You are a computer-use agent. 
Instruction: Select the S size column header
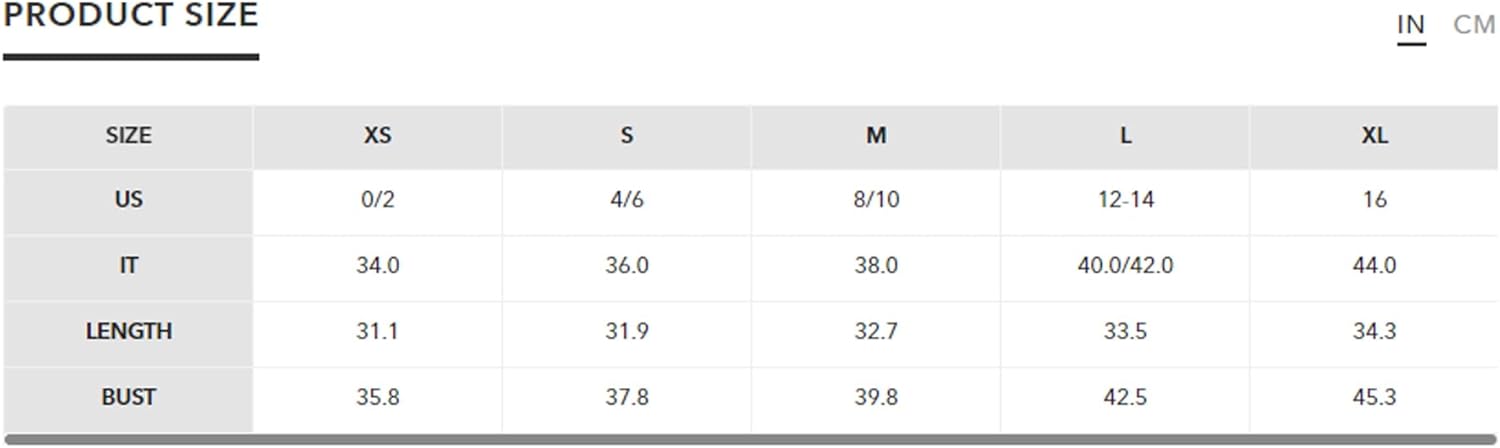point(626,136)
